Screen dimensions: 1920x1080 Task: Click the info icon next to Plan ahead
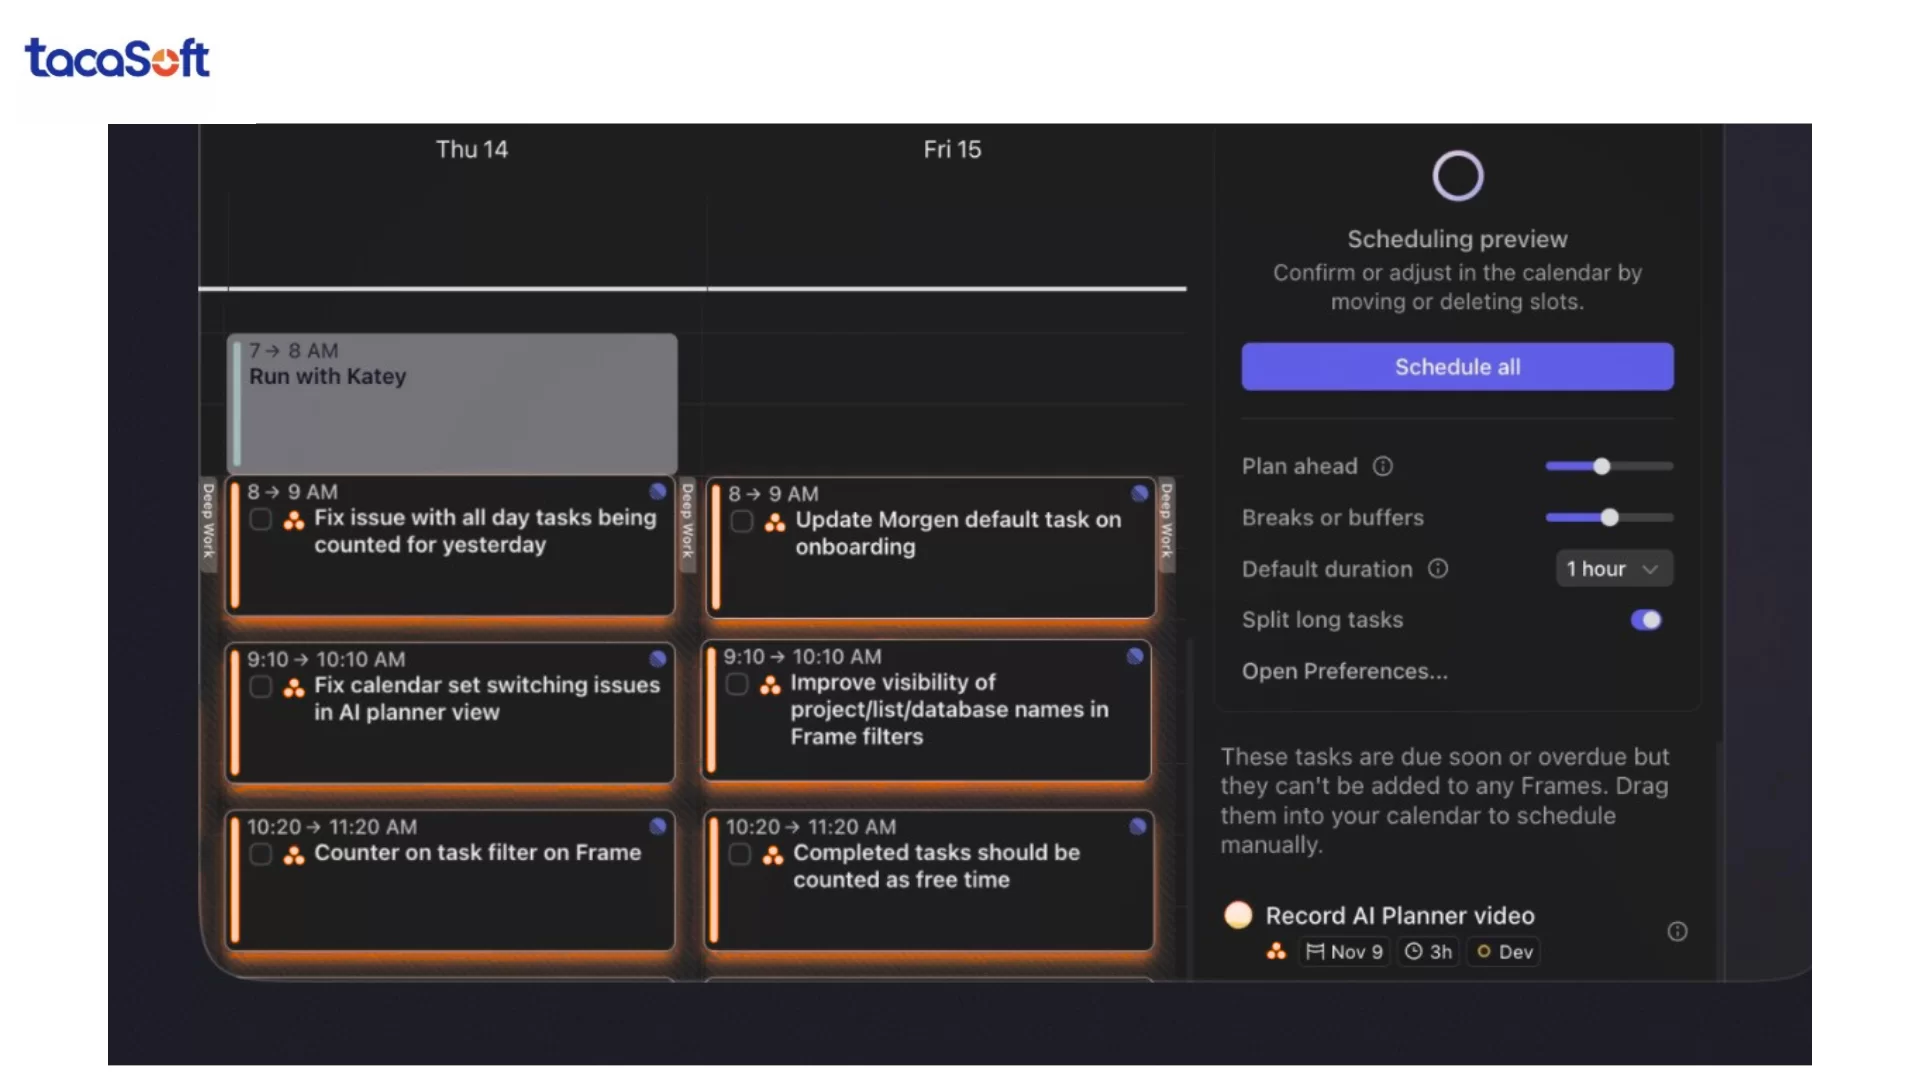click(x=1382, y=466)
